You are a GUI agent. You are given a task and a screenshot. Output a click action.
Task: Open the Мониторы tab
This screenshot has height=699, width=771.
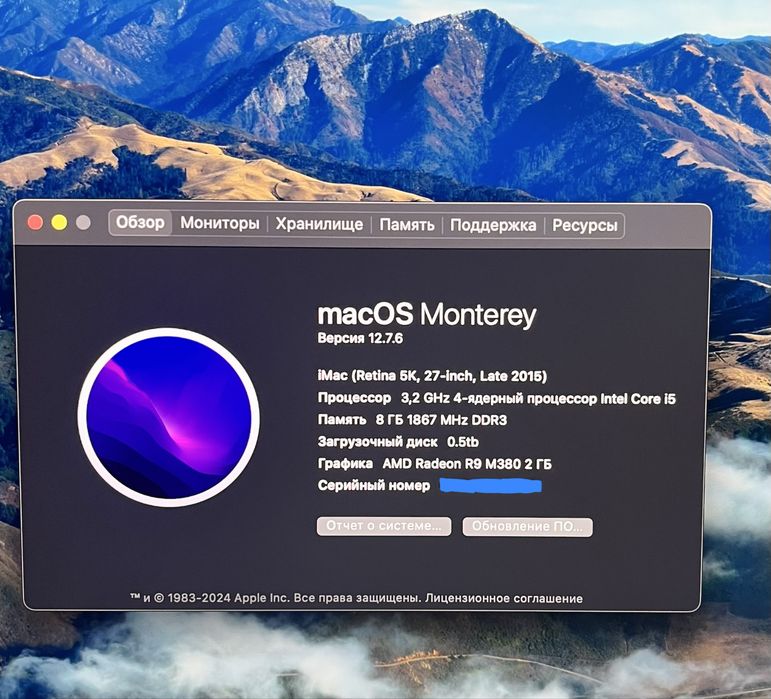tap(219, 223)
